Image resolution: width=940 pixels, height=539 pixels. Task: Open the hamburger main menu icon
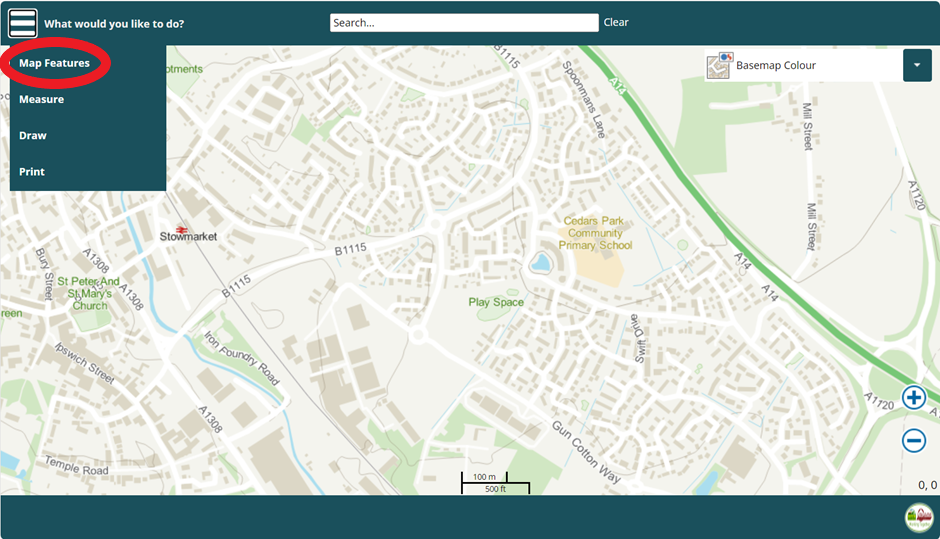click(23, 23)
